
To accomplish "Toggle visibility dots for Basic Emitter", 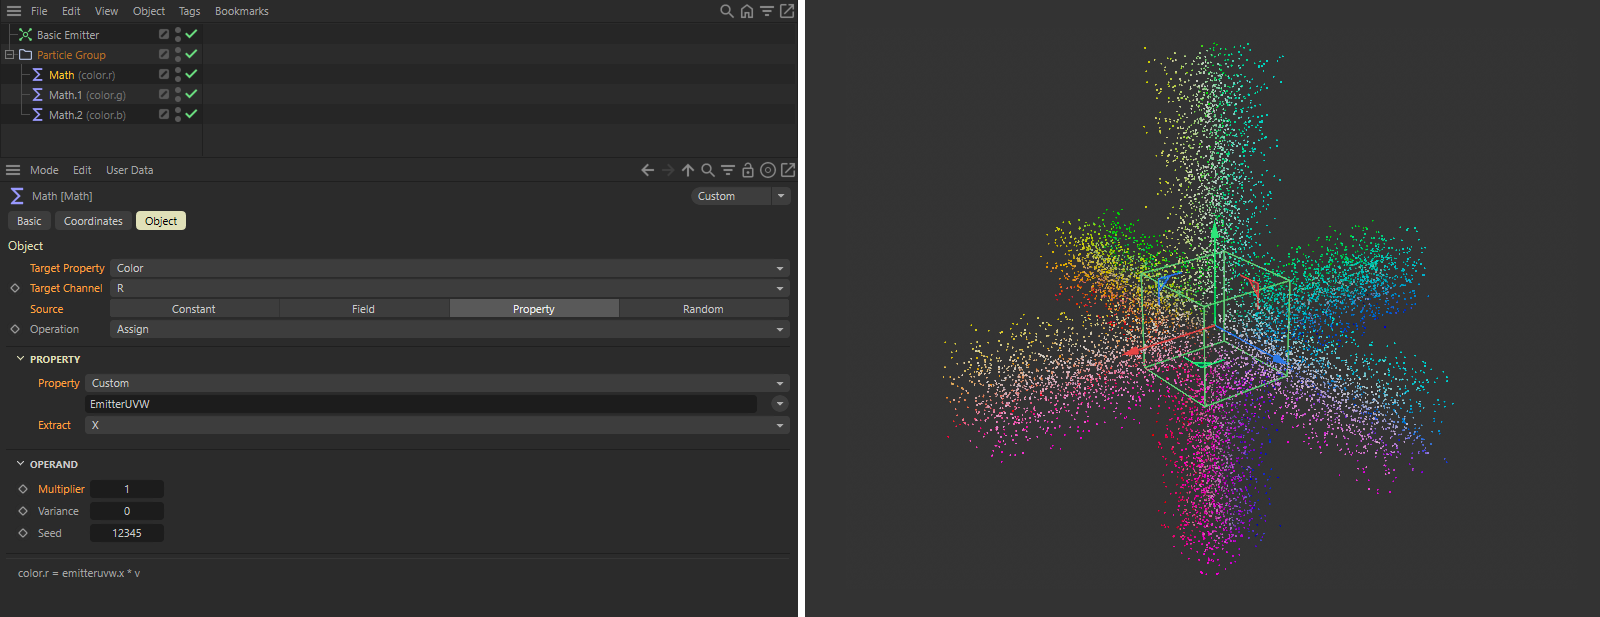I will 178,34.
